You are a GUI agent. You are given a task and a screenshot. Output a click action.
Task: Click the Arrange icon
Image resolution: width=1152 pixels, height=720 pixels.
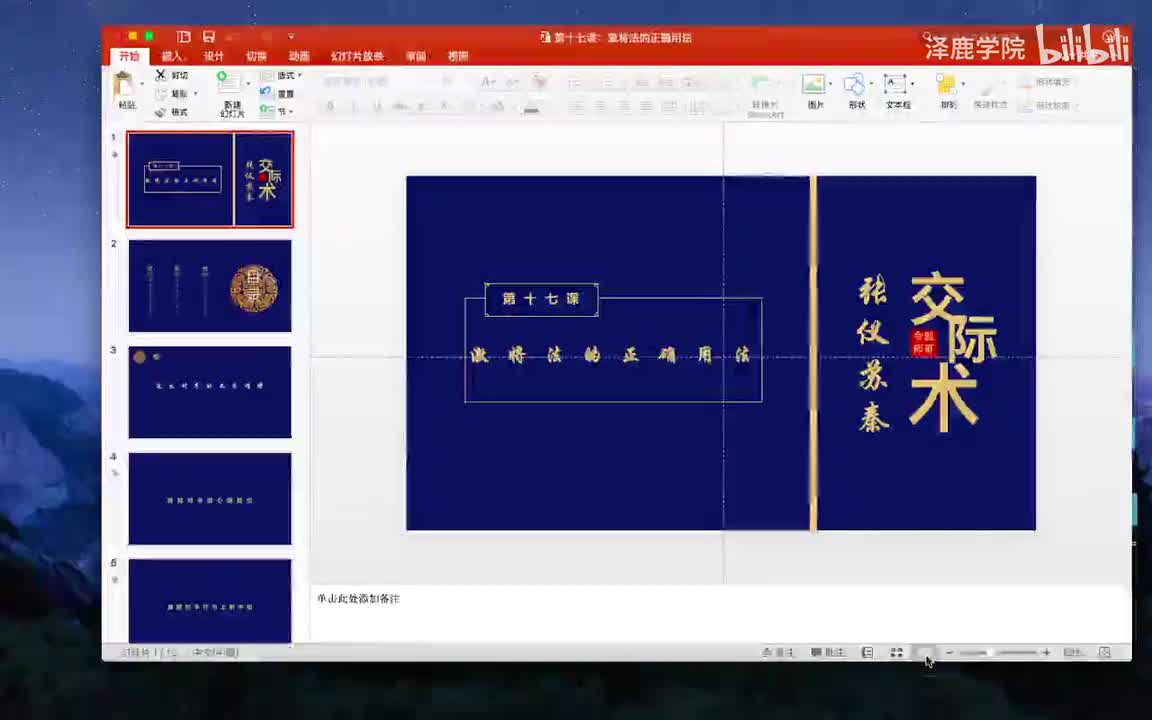tap(946, 84)
